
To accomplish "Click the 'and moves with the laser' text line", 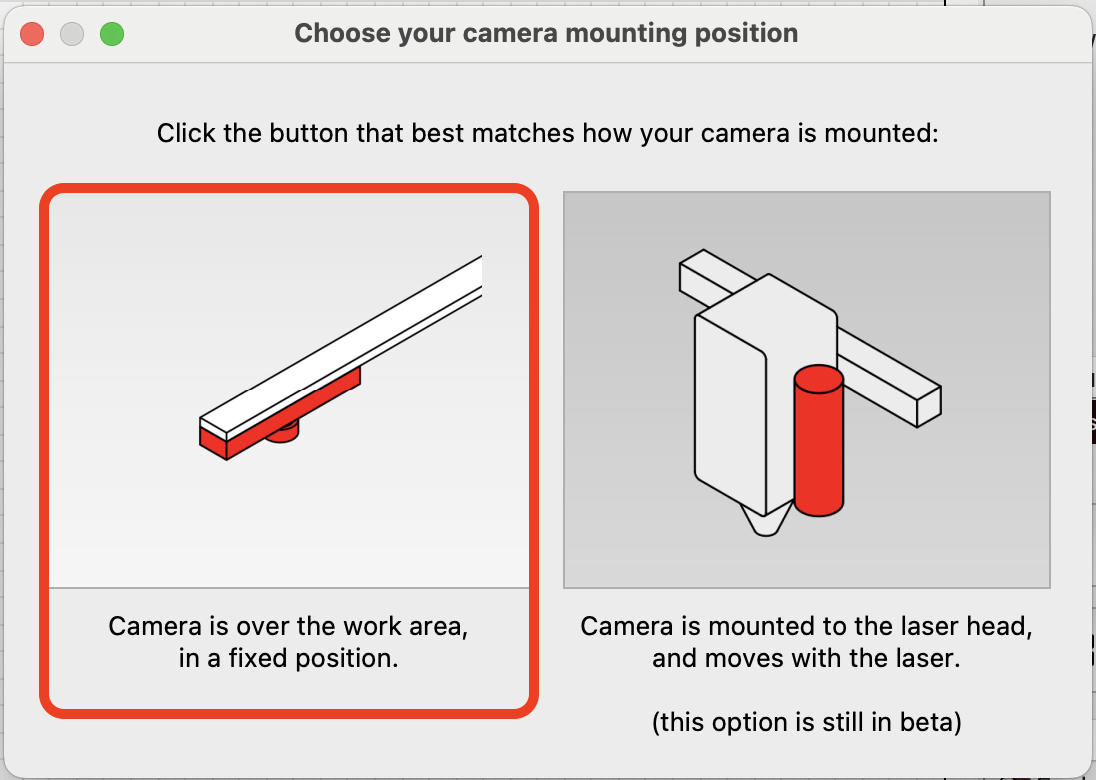I will [x=806, y=658].
